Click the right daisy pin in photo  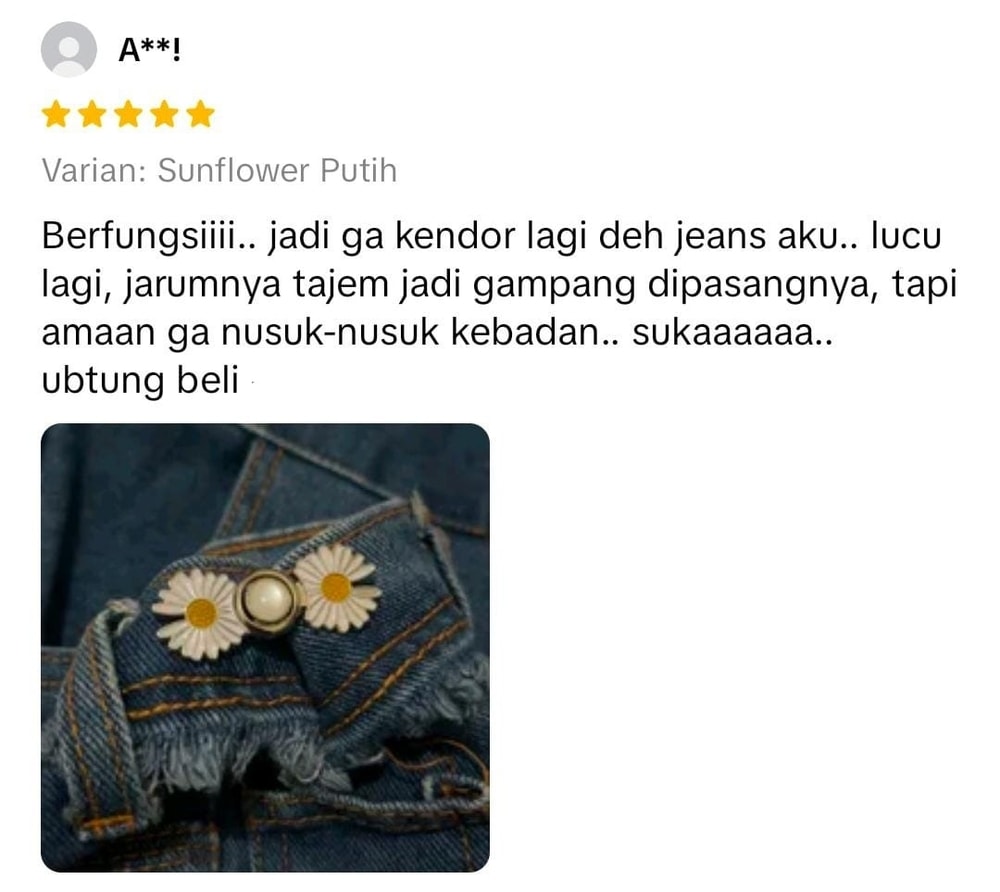pos(337,587)
